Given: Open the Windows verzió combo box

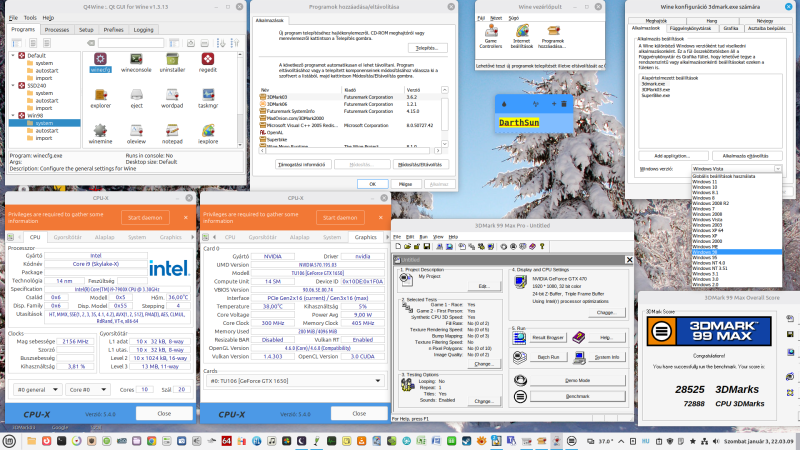Looking at the screenshot, I should (736, 169).
